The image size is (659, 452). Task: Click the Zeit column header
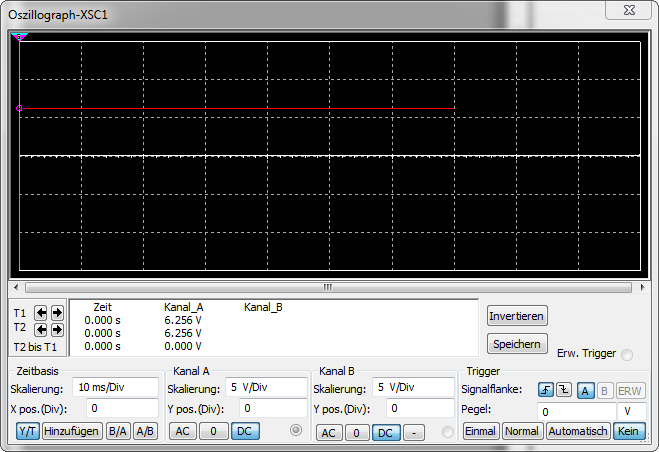[103, 307]
